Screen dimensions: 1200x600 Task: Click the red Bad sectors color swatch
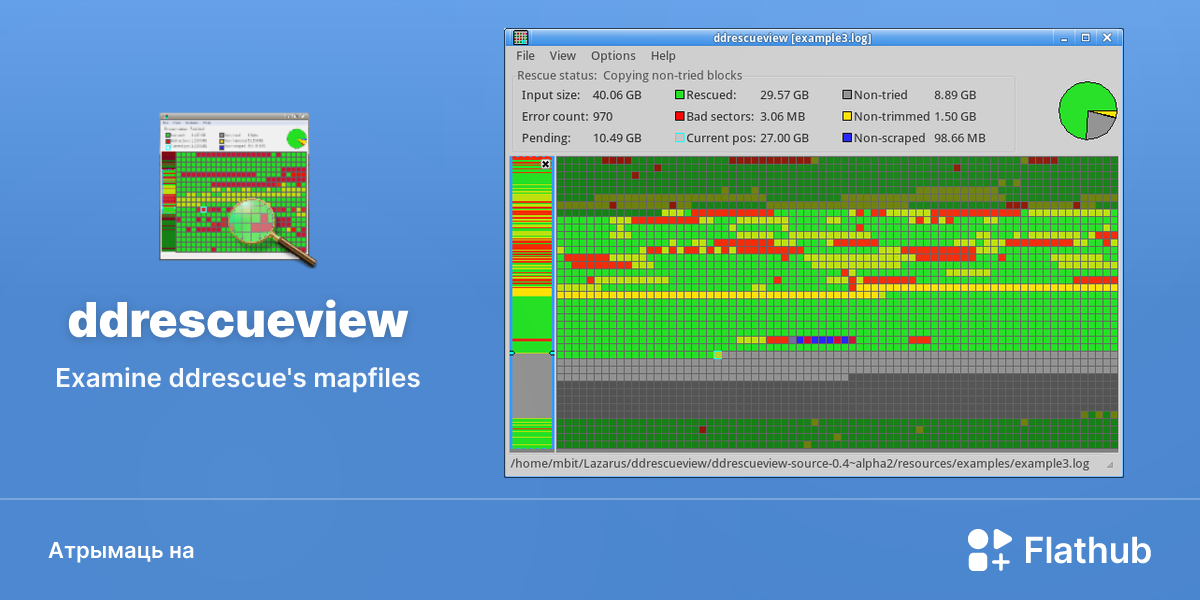tap(680, 116)
